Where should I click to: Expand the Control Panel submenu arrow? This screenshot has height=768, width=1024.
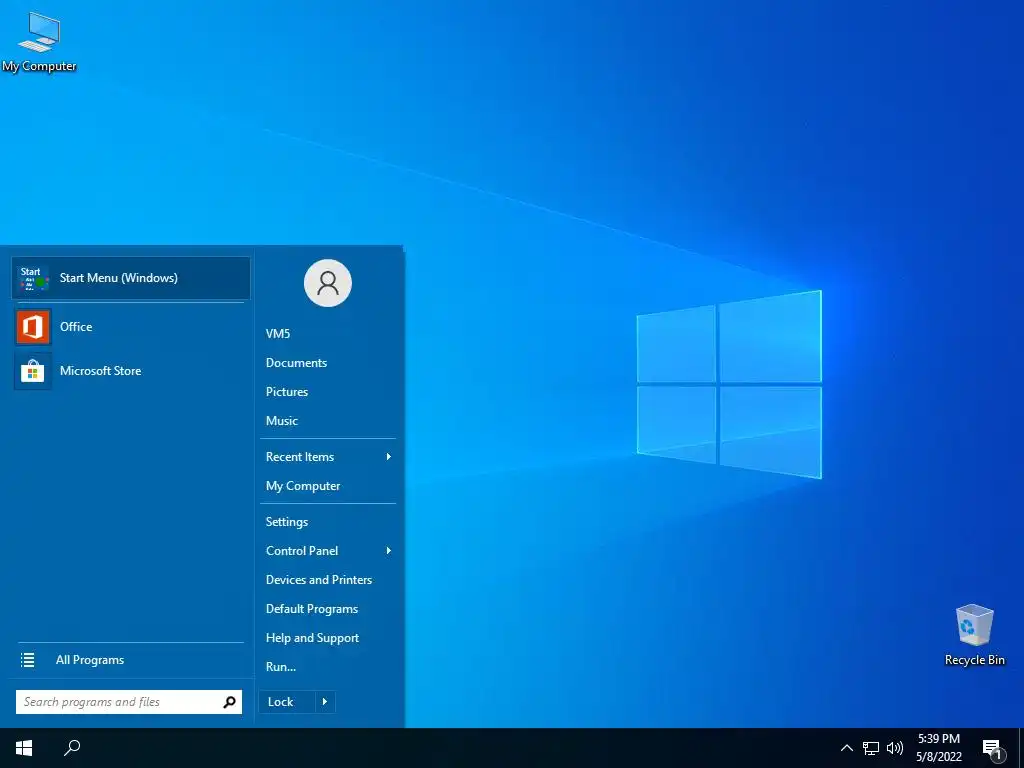pyautogui.click(x=389, y=551)
